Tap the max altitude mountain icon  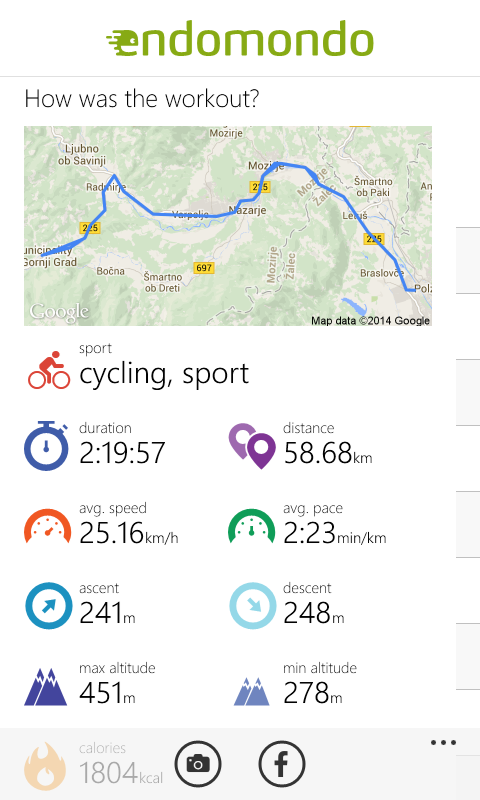(45, 687)
